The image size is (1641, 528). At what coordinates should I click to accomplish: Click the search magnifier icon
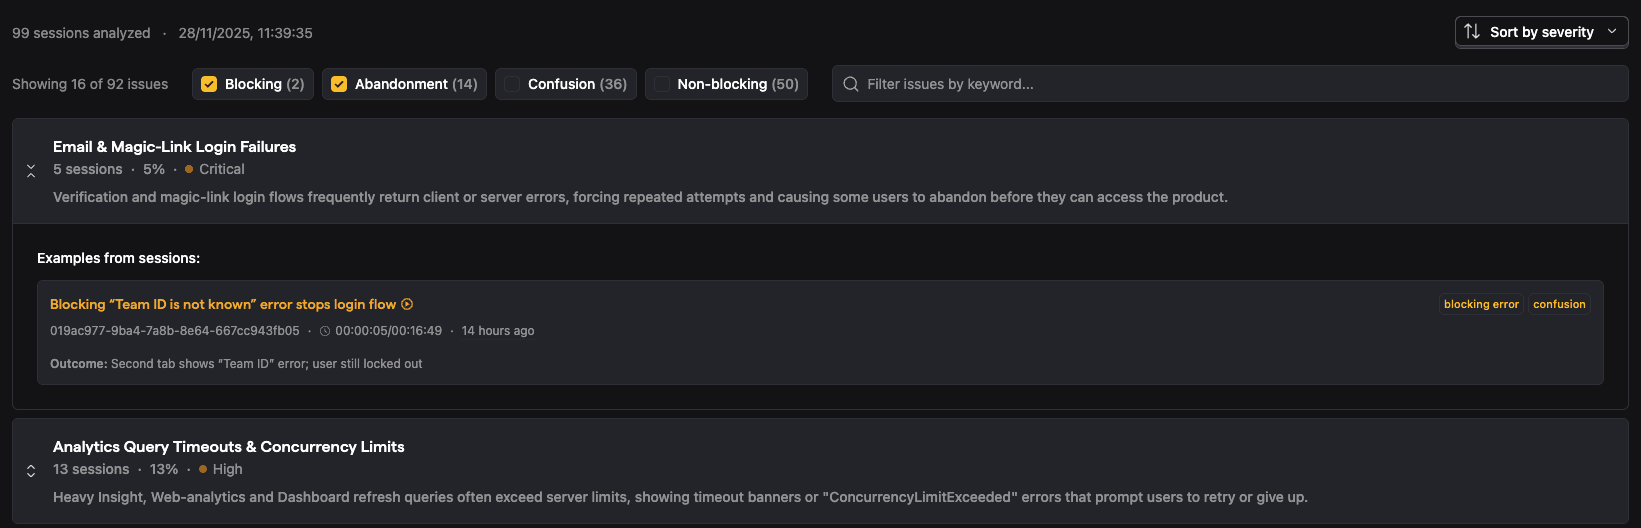(851, 84)
